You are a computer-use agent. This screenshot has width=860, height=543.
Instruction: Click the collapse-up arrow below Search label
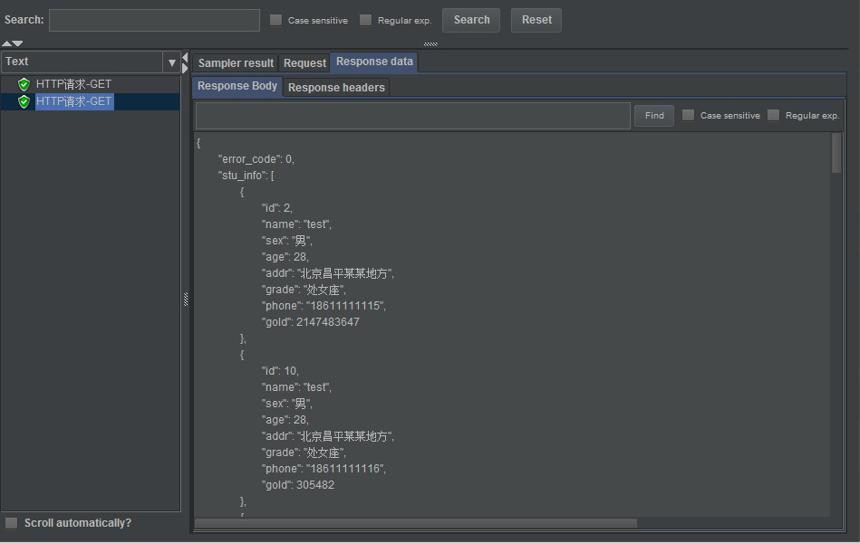pos(6,43)
